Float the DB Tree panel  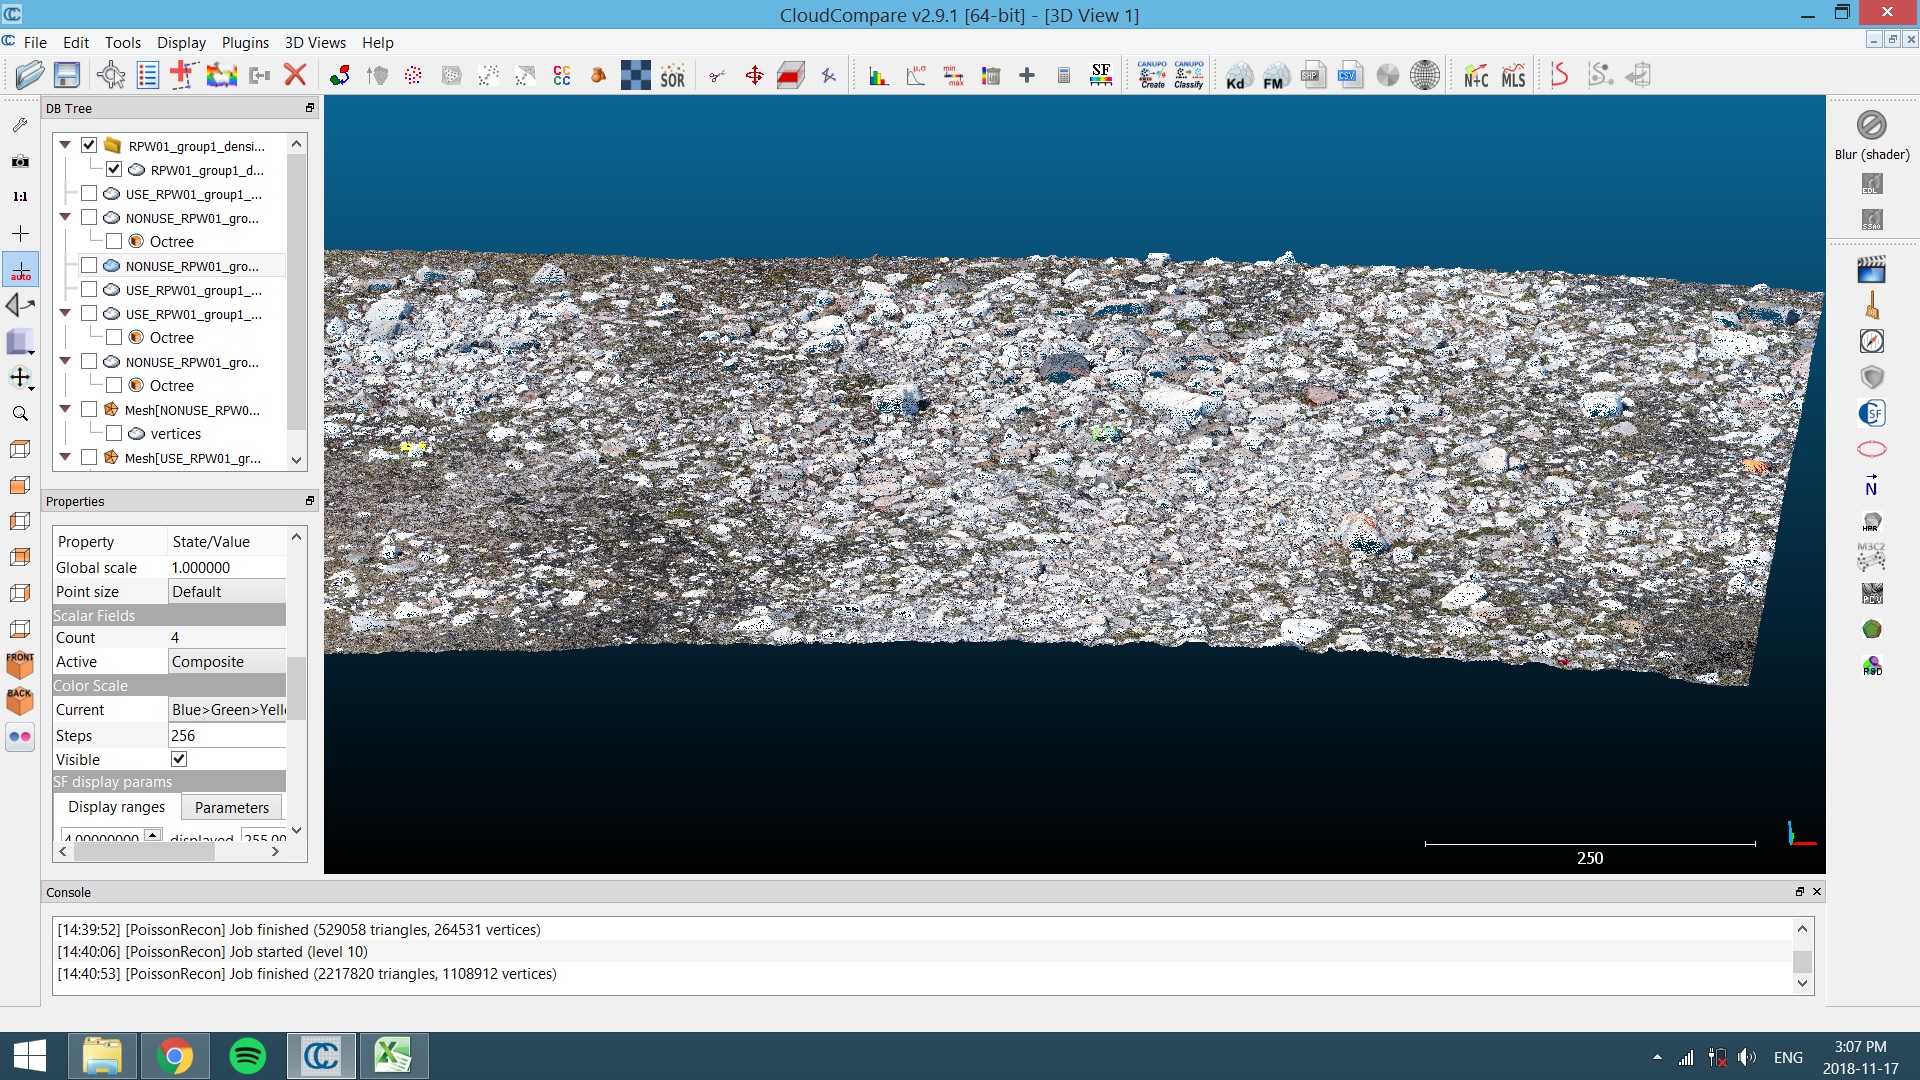310,108
